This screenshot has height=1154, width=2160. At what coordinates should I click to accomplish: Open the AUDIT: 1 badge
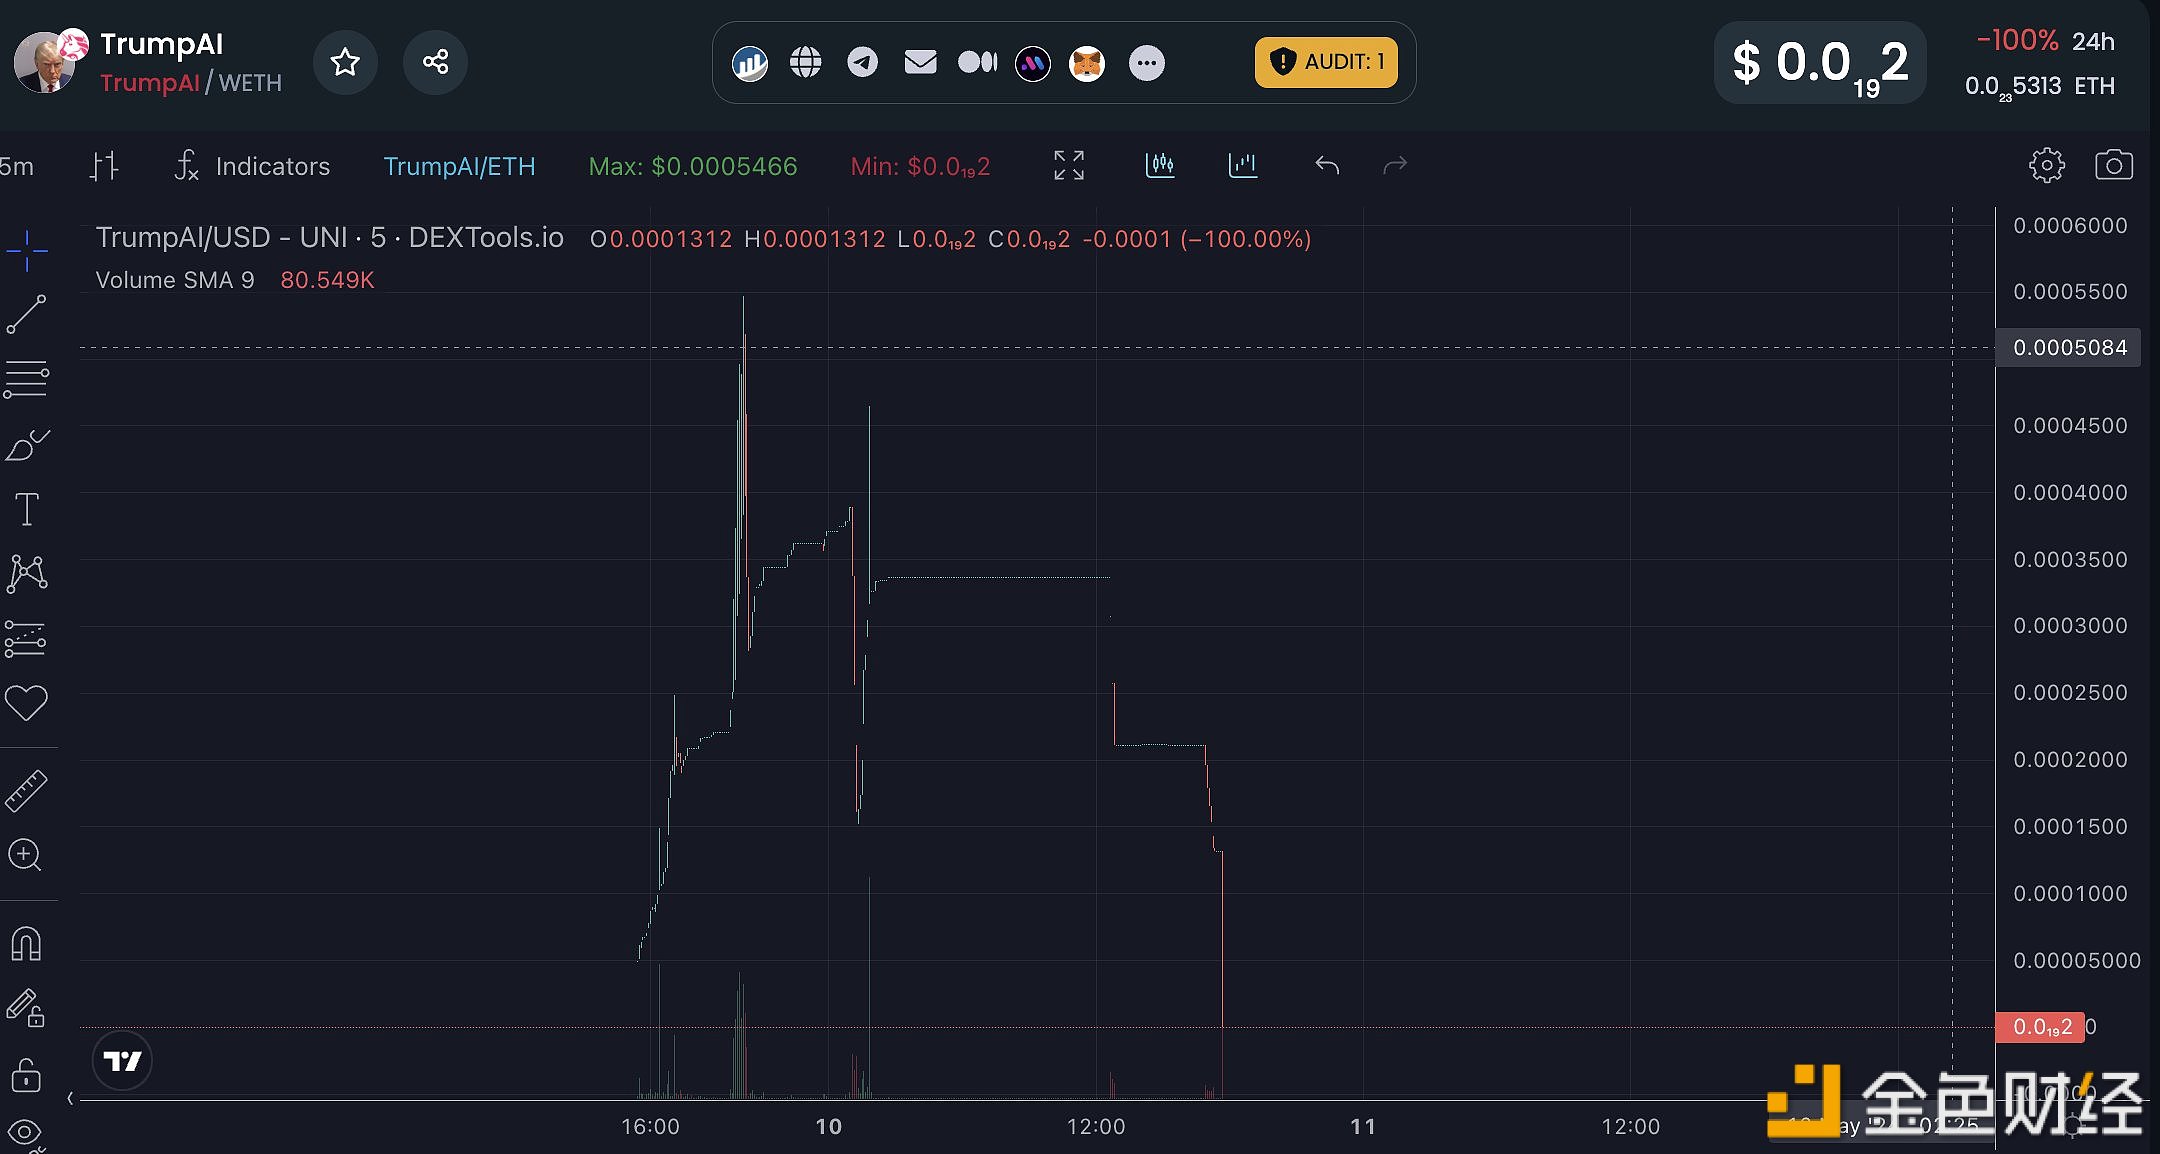1326,62
